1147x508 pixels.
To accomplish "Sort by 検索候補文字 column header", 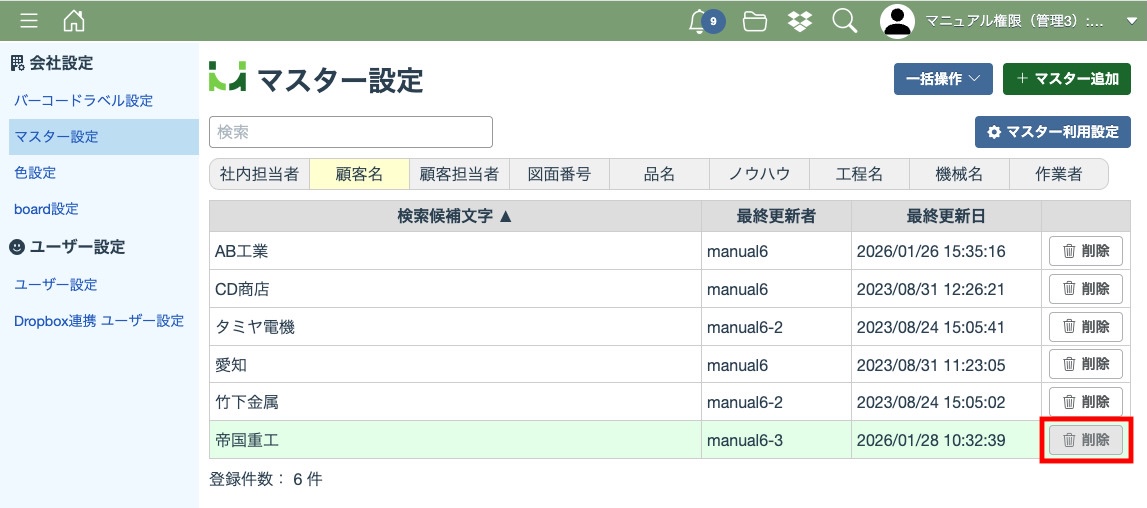I will [x=455, y=216].
